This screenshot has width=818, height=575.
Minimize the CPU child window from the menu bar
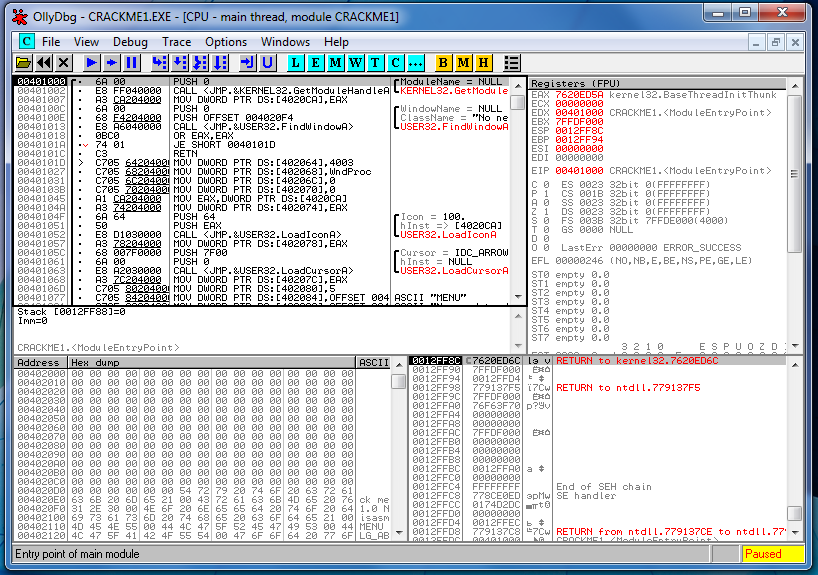(756, 42)
